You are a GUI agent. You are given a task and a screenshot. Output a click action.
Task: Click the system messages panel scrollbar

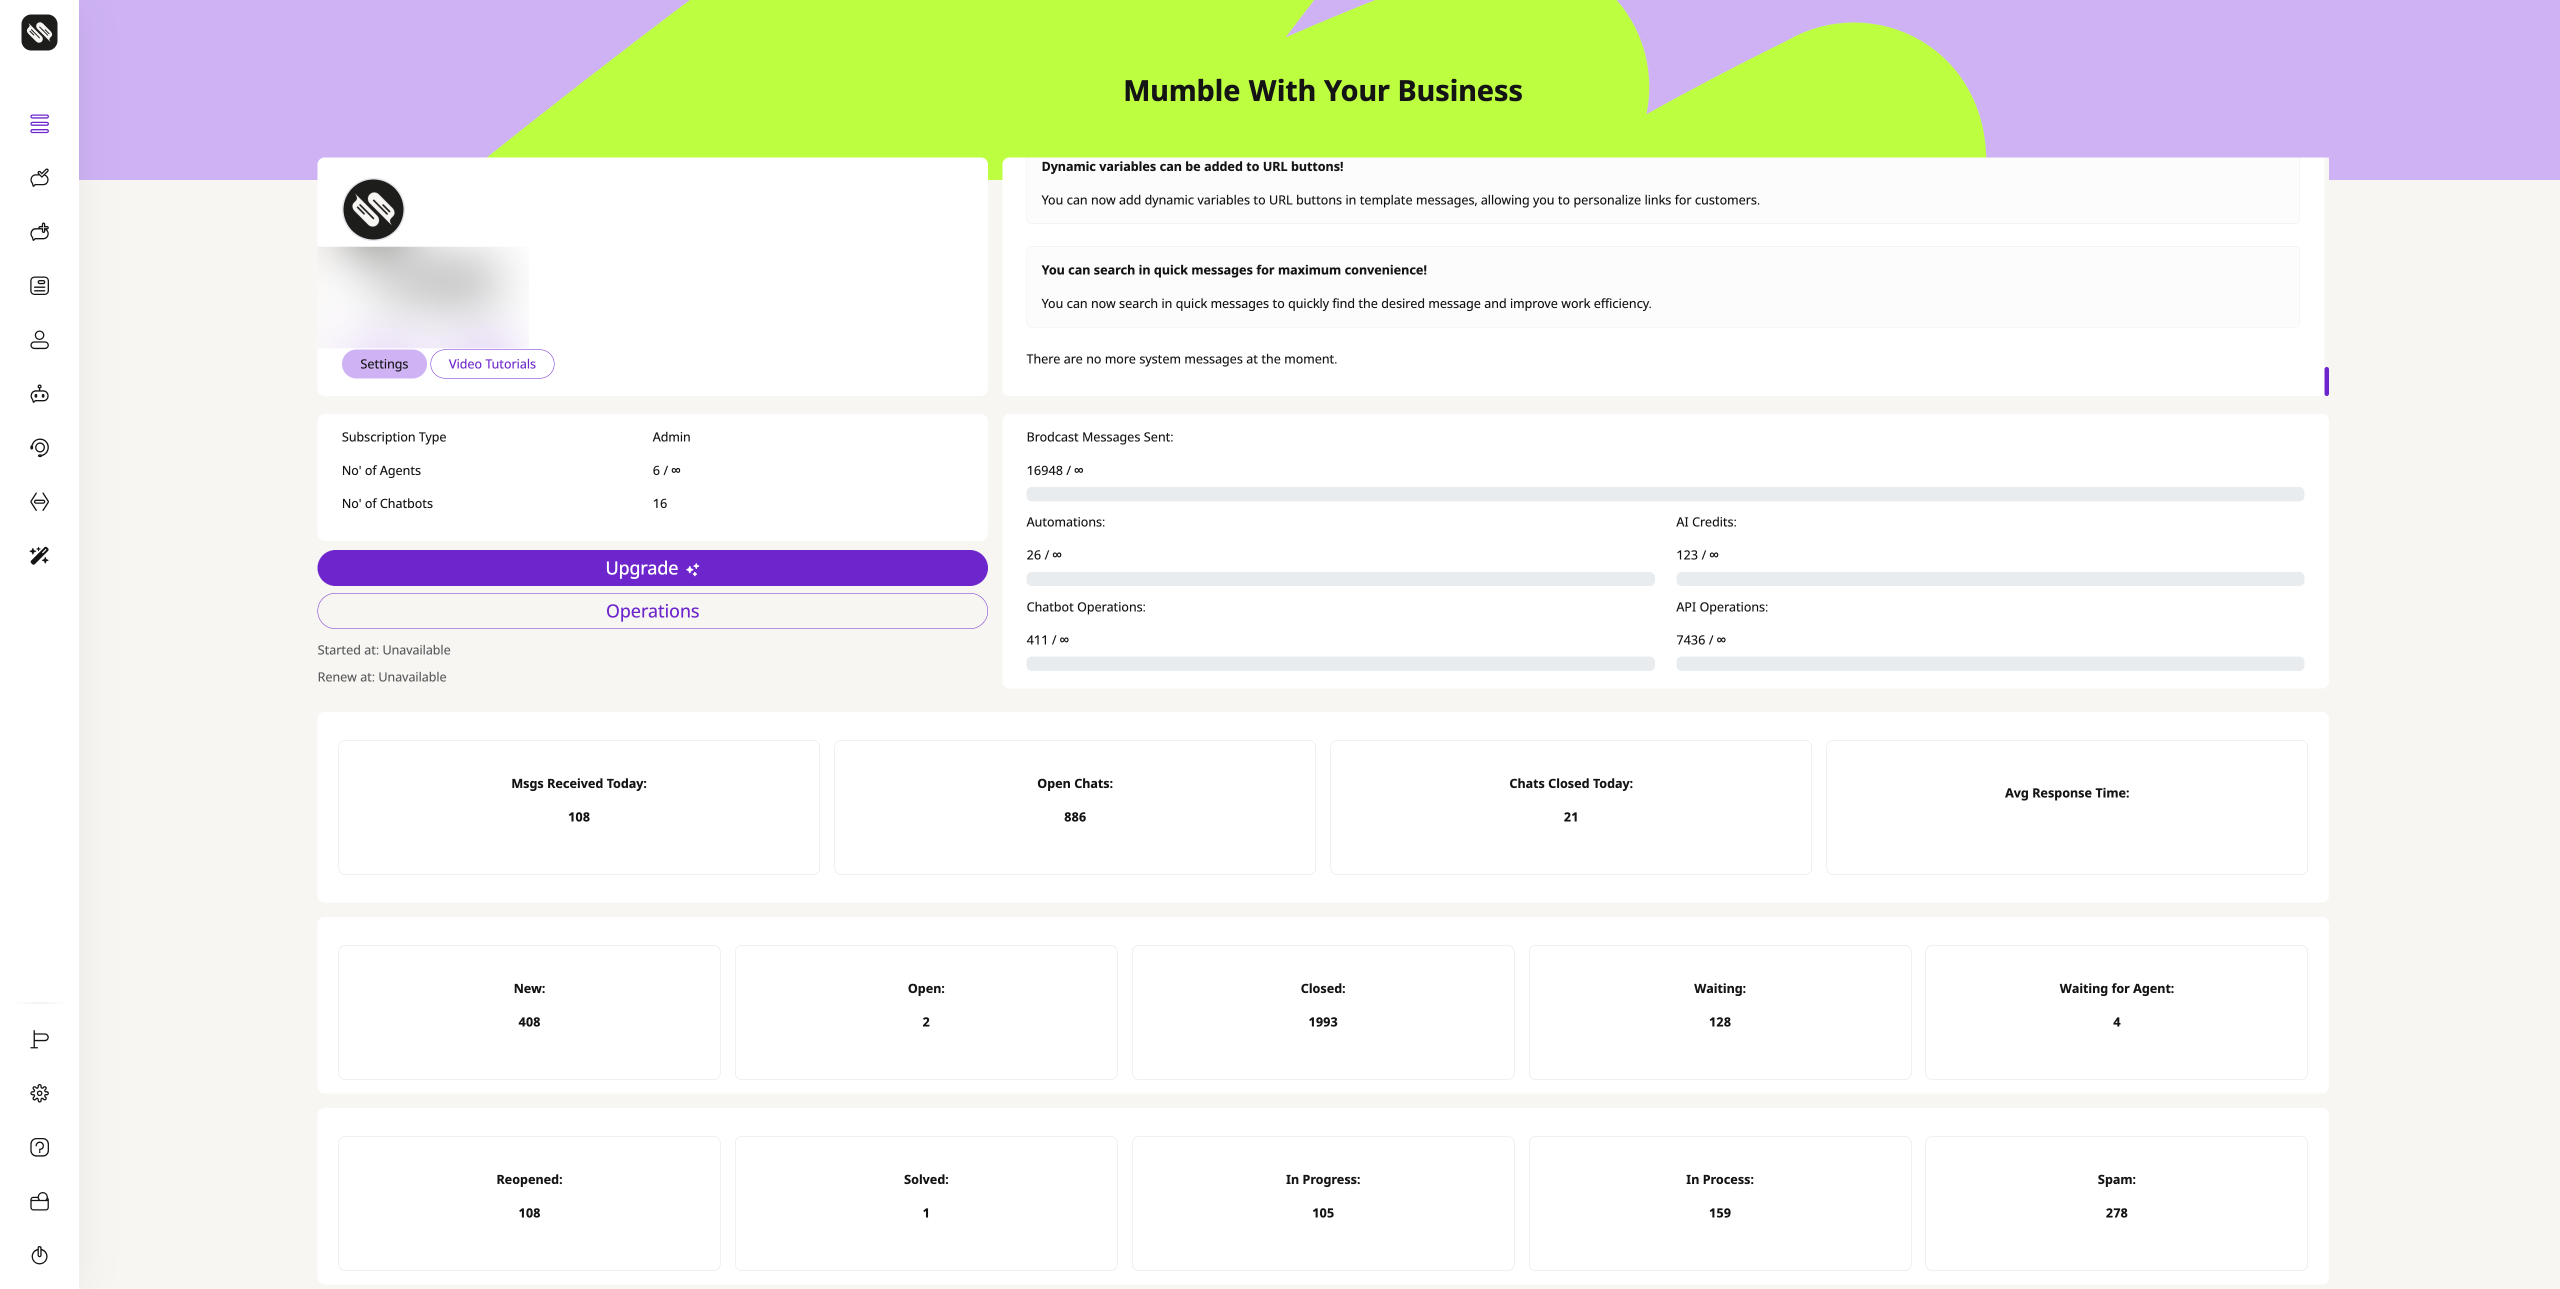click(2326, 381)
